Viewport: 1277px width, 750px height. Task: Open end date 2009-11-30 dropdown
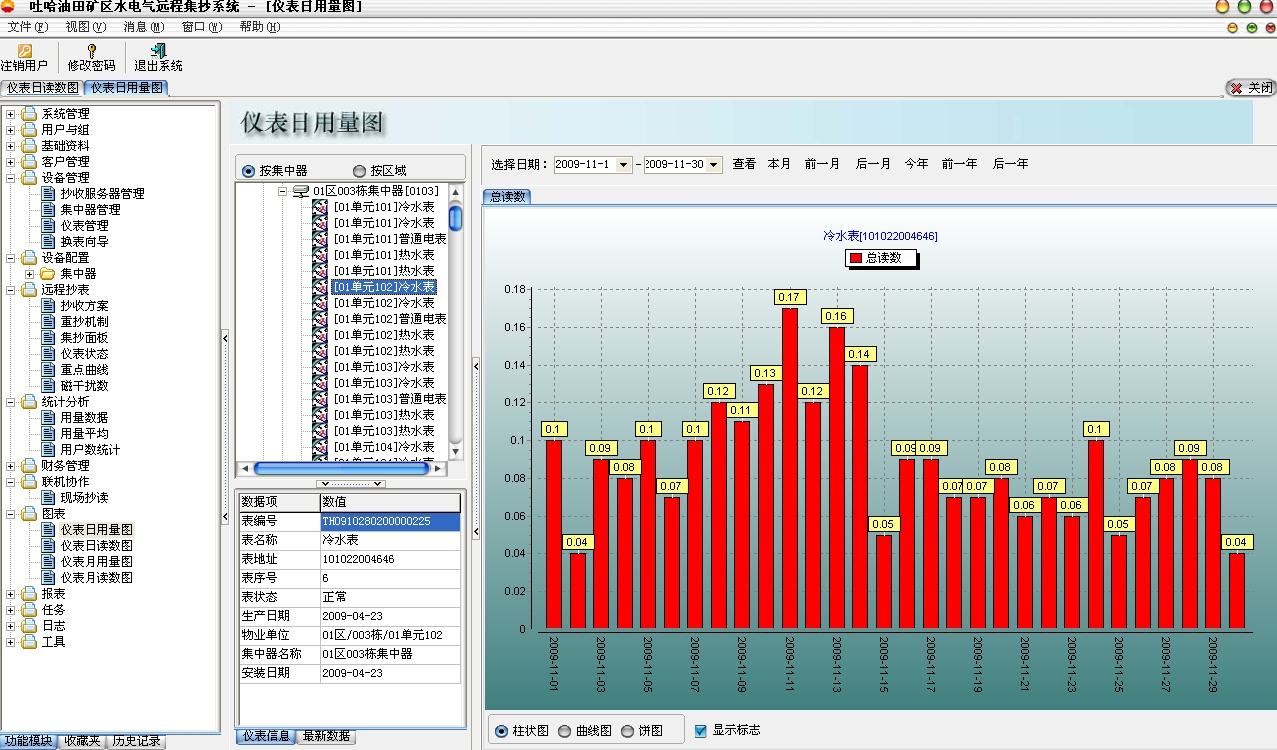click(x=714, y=165)
